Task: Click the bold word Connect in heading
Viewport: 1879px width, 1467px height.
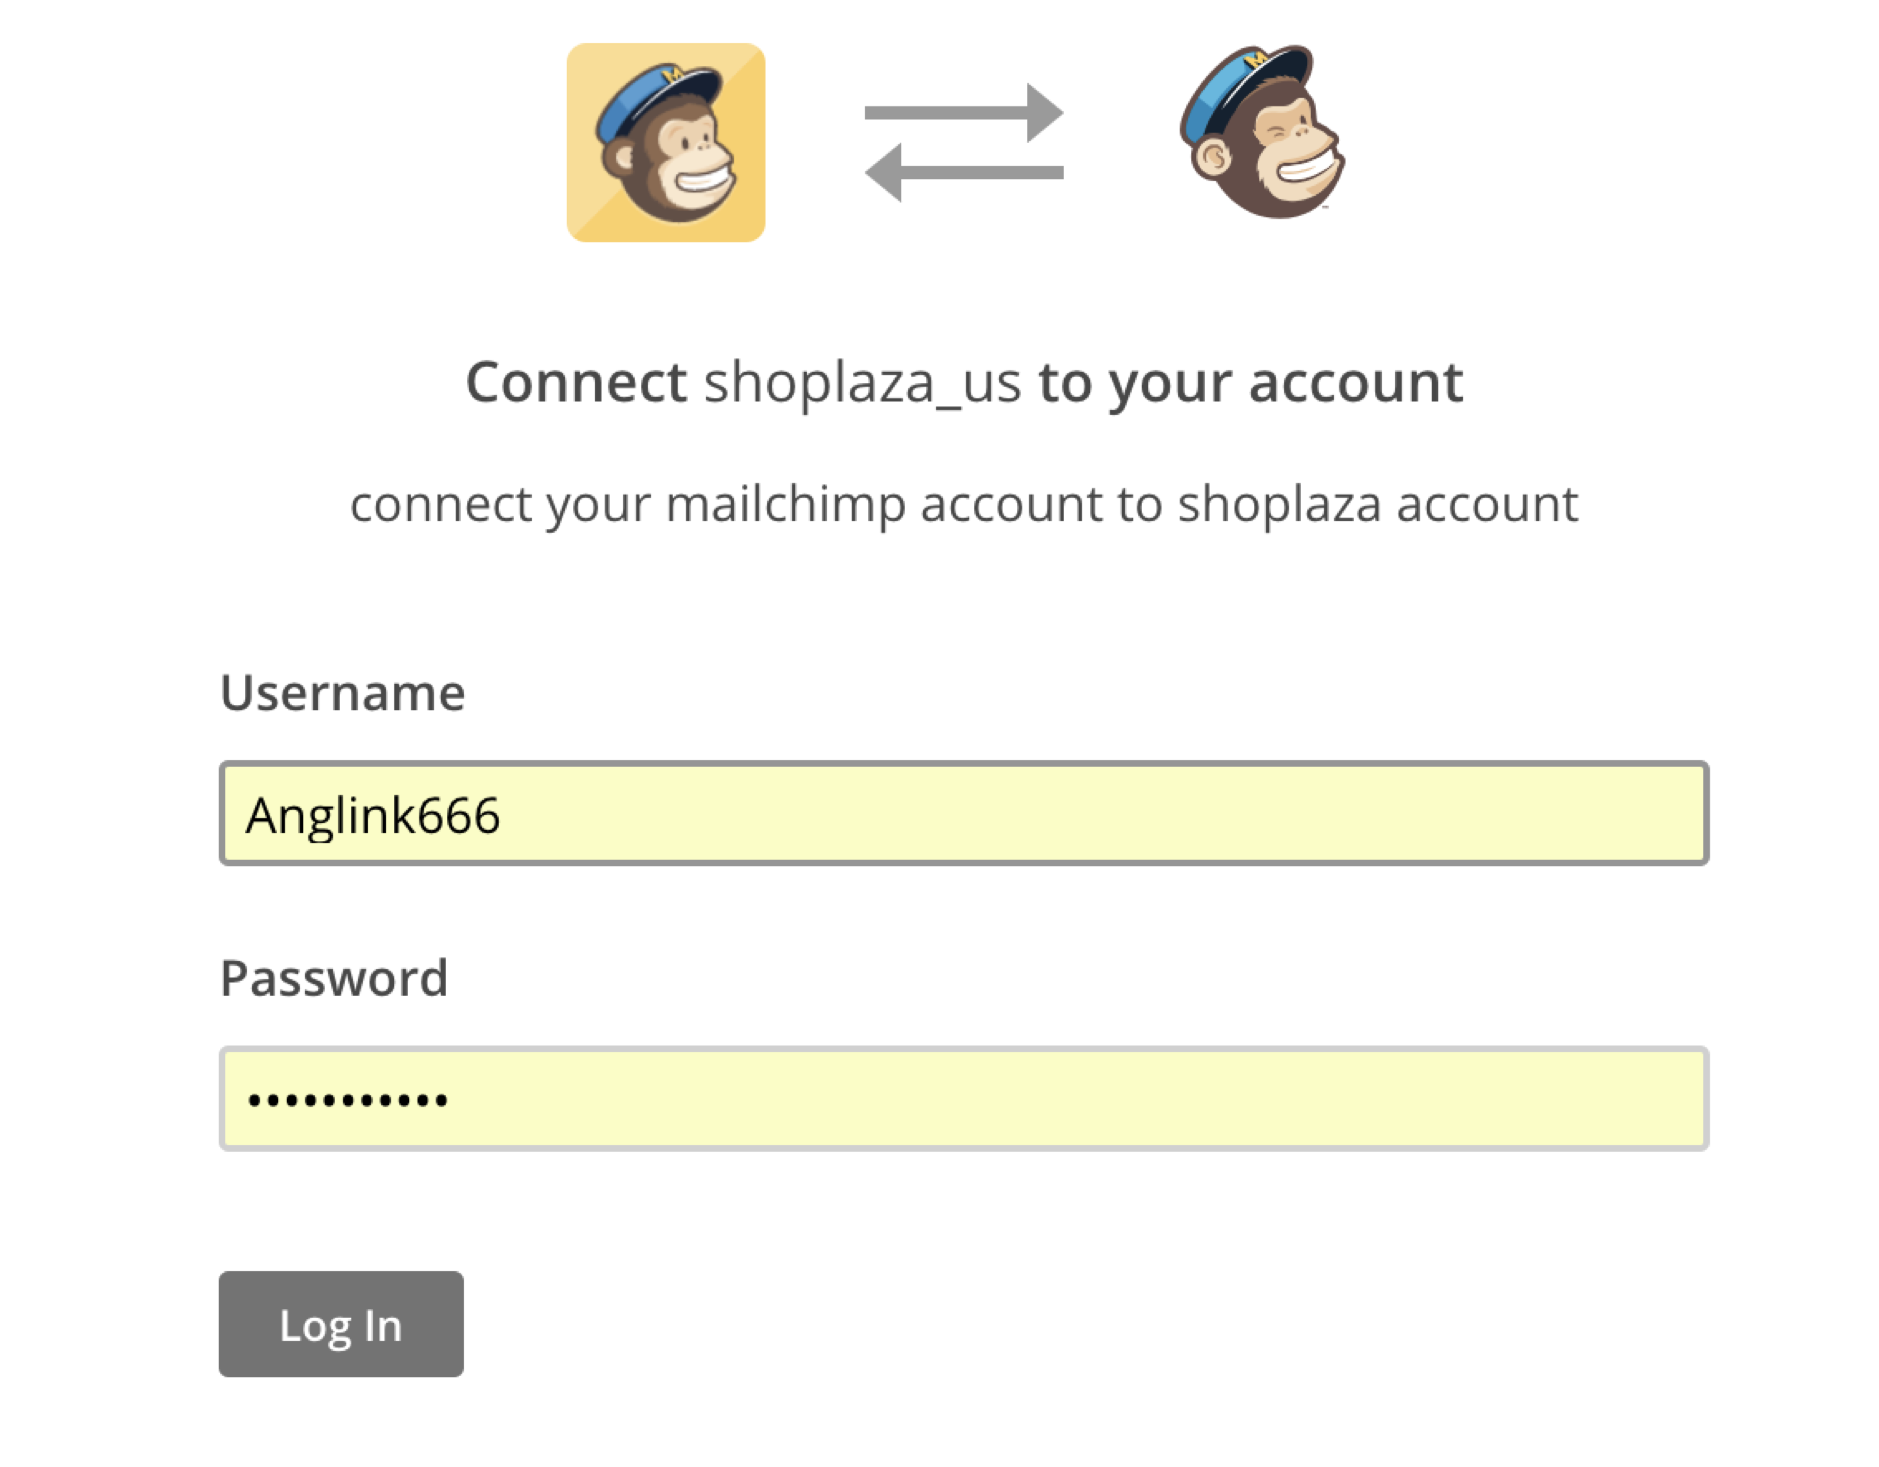Action: pos(576,382)
